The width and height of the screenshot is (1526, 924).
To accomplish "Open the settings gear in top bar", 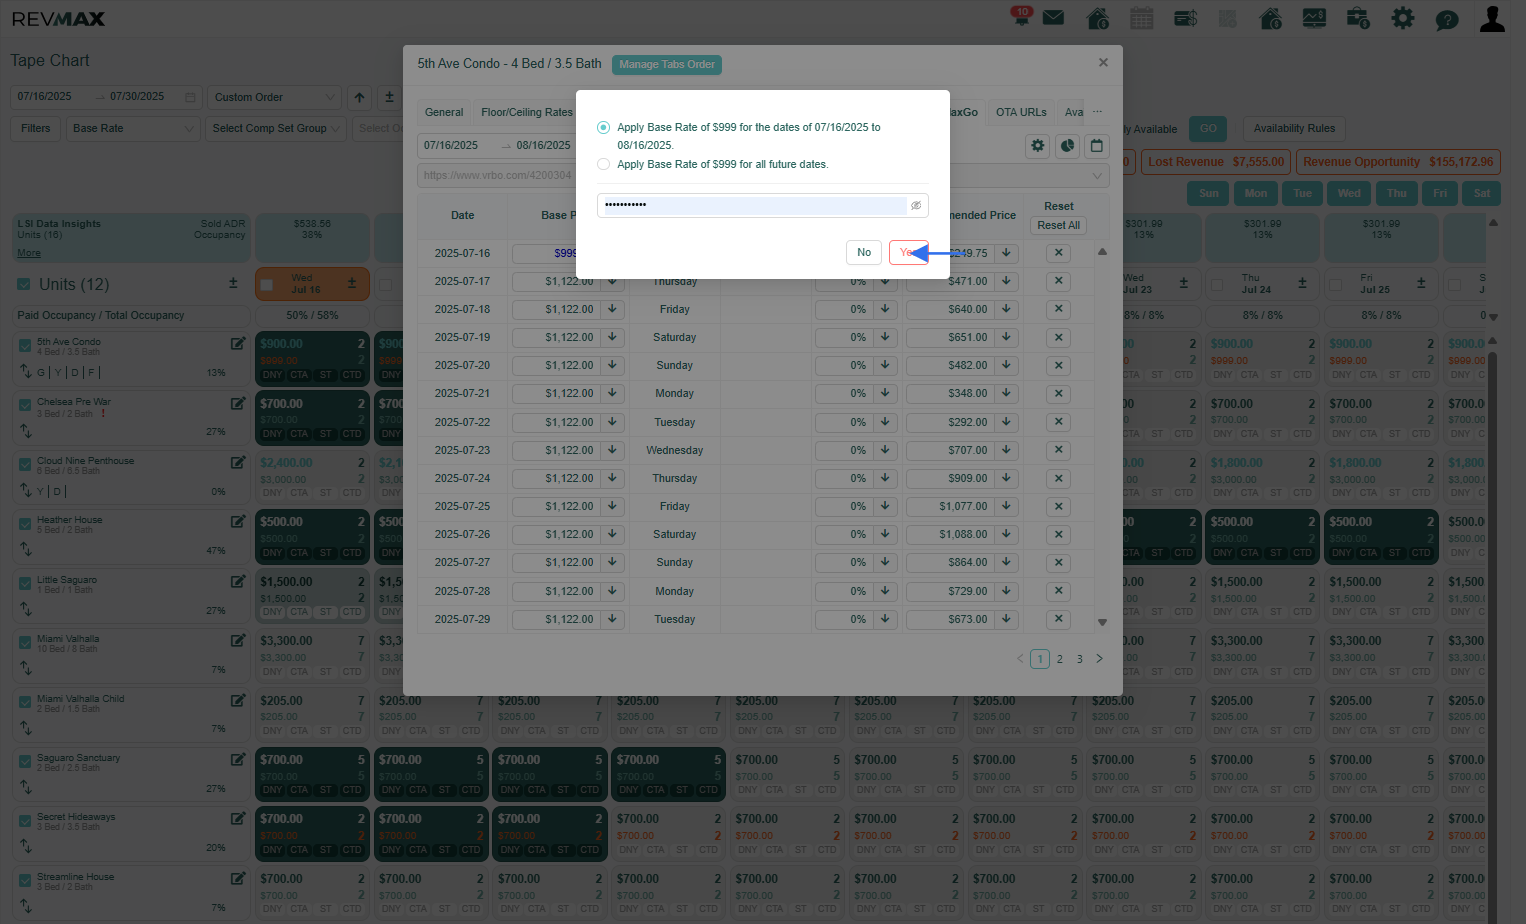I will [x=1403, y=18].
